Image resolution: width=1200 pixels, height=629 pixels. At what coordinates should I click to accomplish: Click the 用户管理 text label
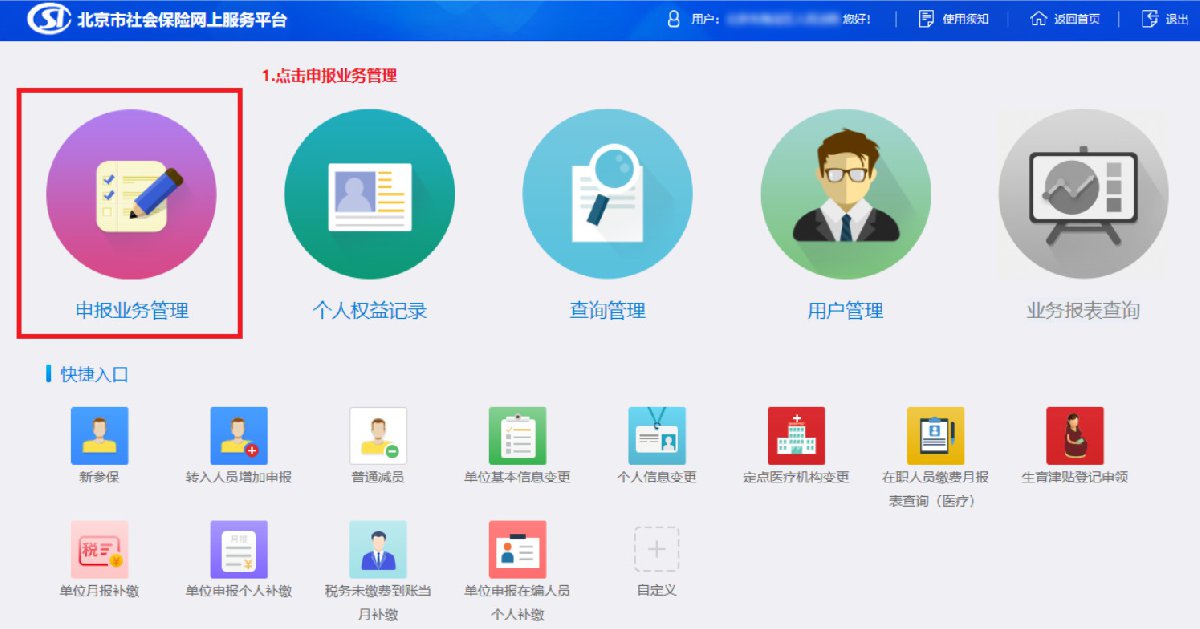[x=846, y=310]
